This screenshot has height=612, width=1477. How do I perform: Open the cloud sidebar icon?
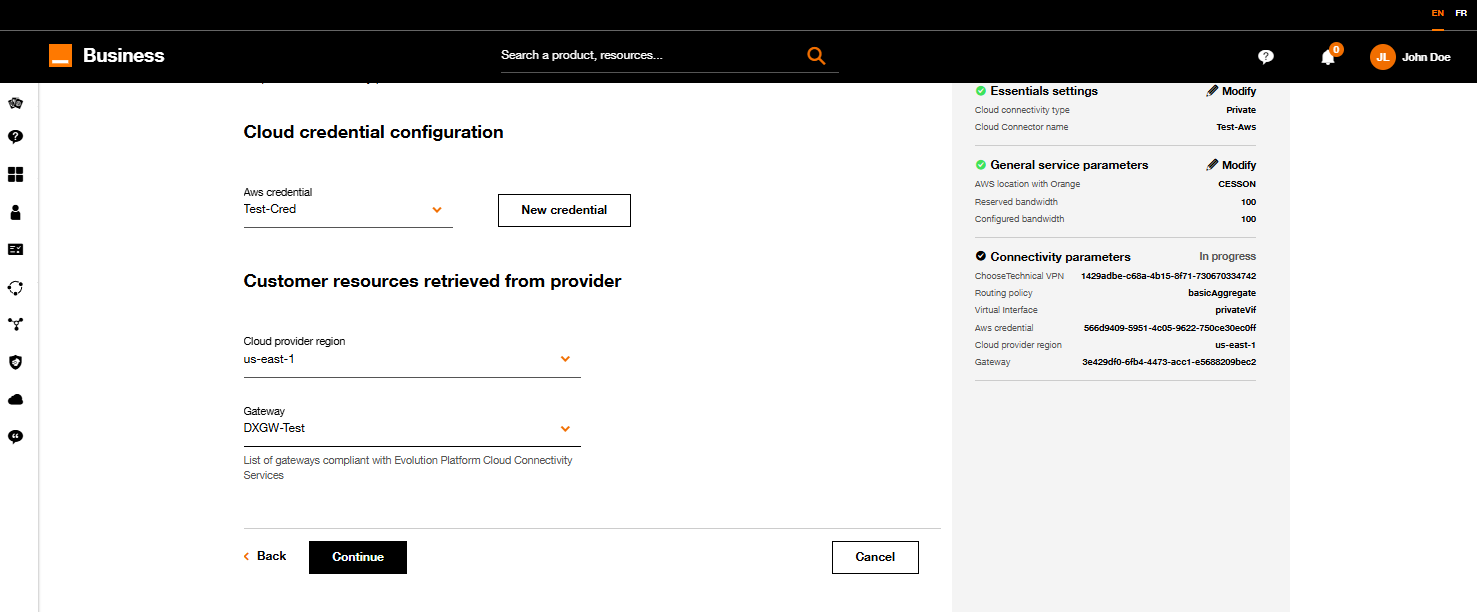15,400
